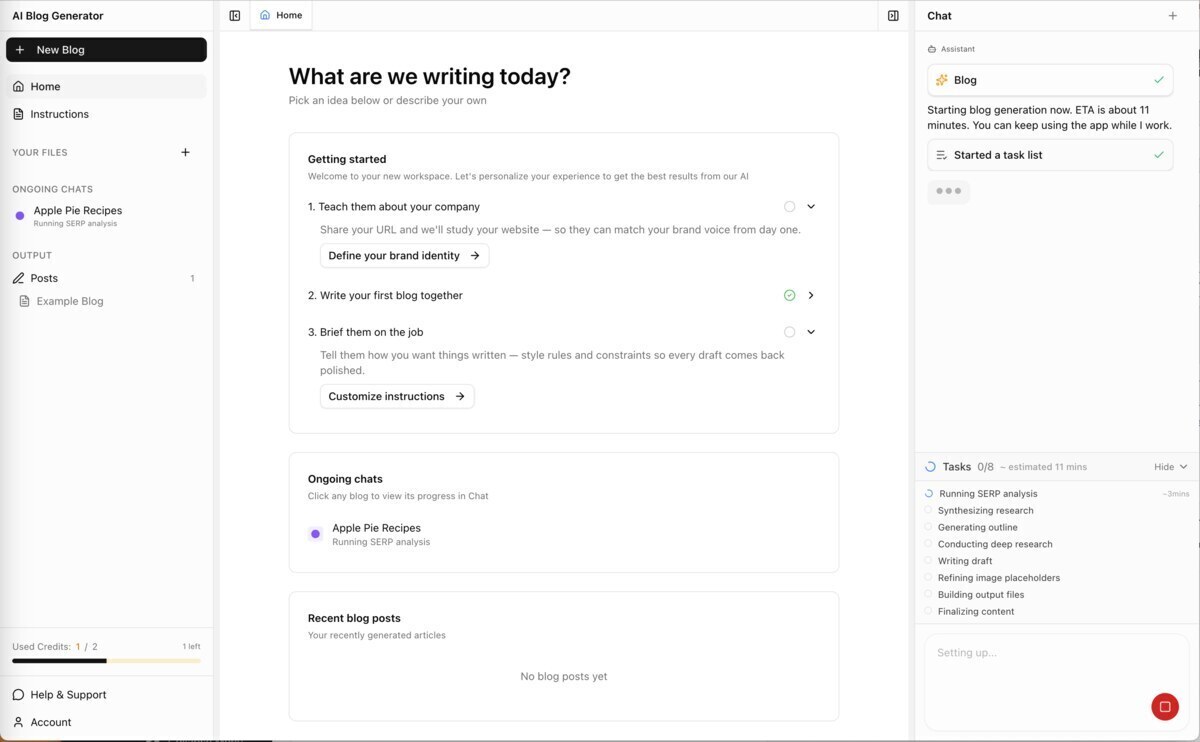
Task: Click the 'Define your brand identity' button
Action: [x=404, y=255]
